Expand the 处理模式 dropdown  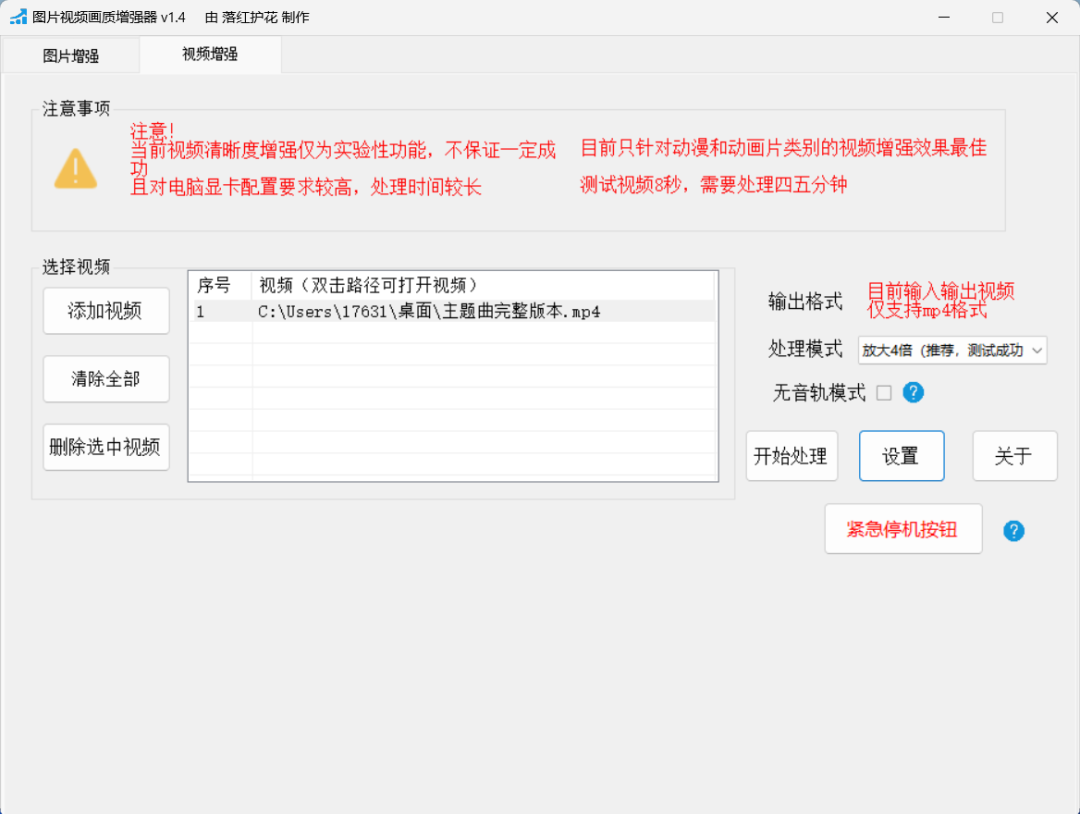(x=952, y=351)
